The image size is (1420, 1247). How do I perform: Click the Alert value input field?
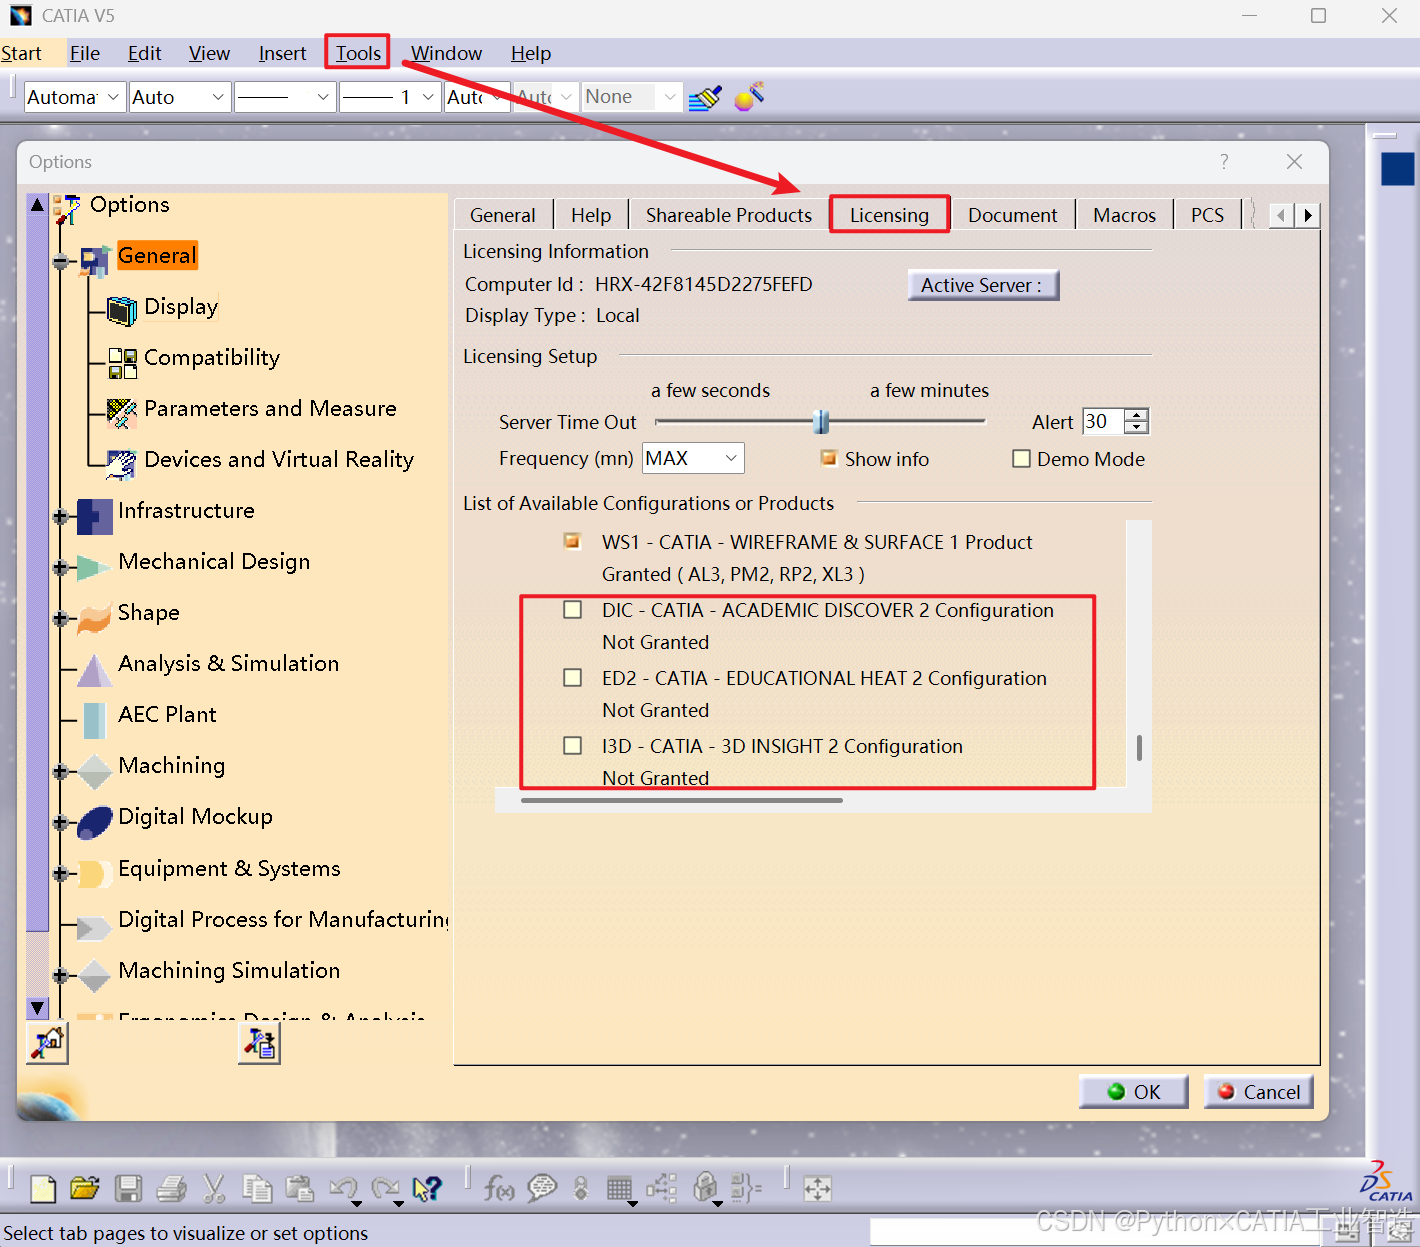[x=1103, y=421]
